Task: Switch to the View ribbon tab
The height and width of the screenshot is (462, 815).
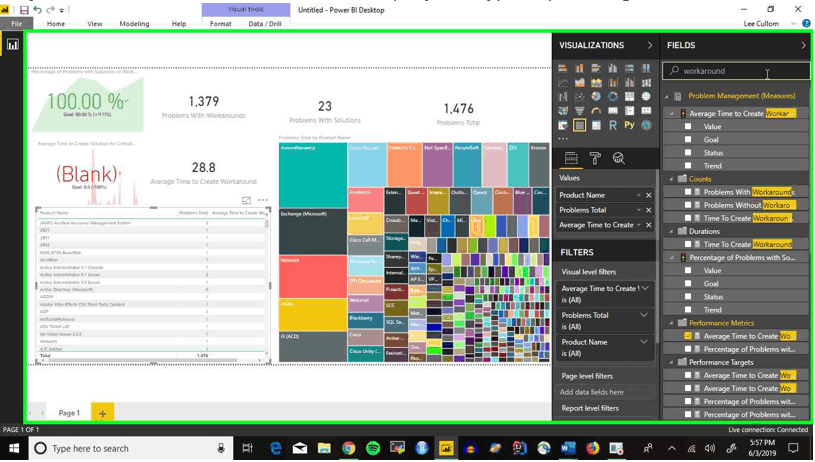Action: click(x=95, y=23)
